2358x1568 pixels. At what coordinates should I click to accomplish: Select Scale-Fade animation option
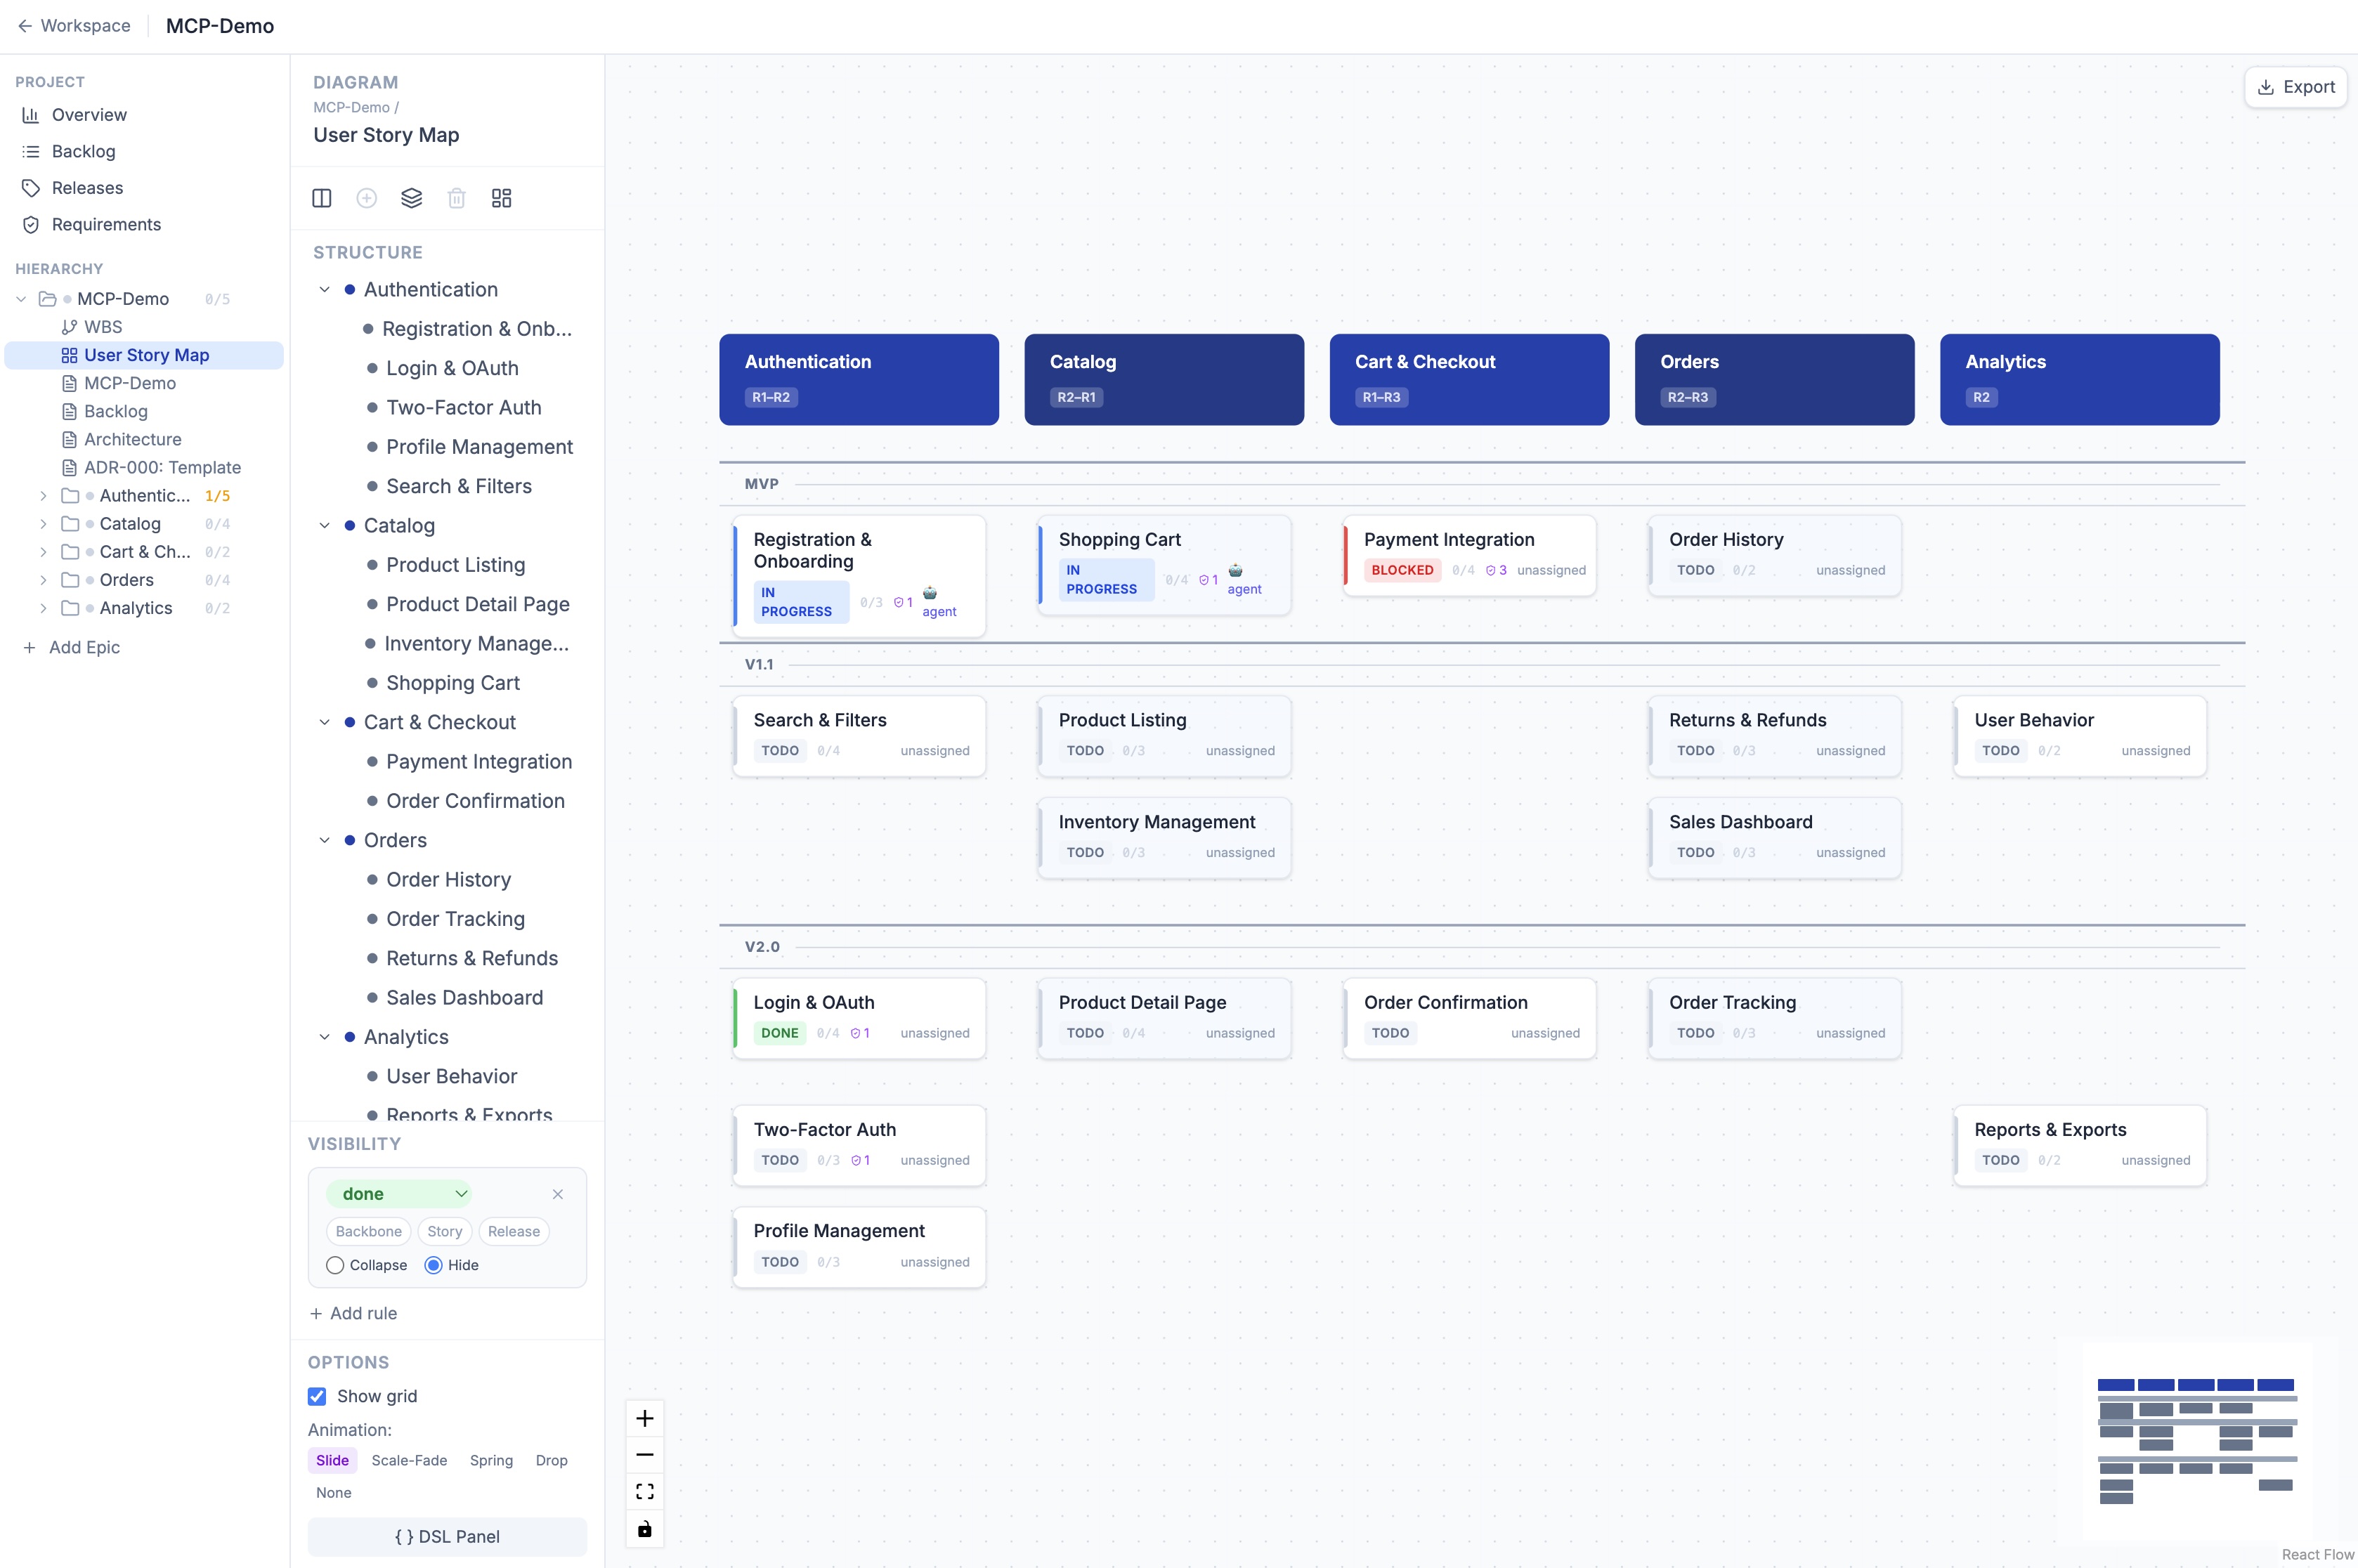pyautogui.click(x=409, y=1460)
